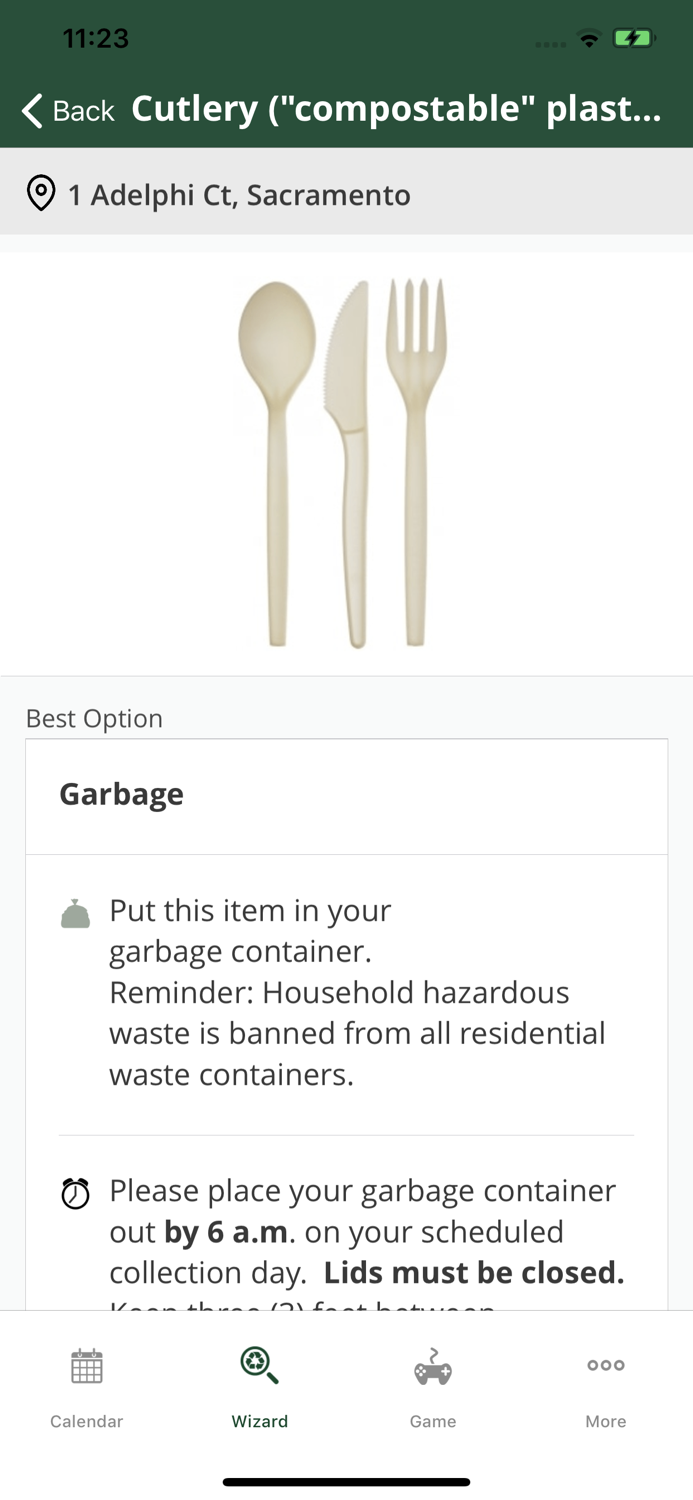The image size is (693, 1500).
Task: Select the address 1 Adelphi Ct, Sacramento
Action: pos(238,195)
